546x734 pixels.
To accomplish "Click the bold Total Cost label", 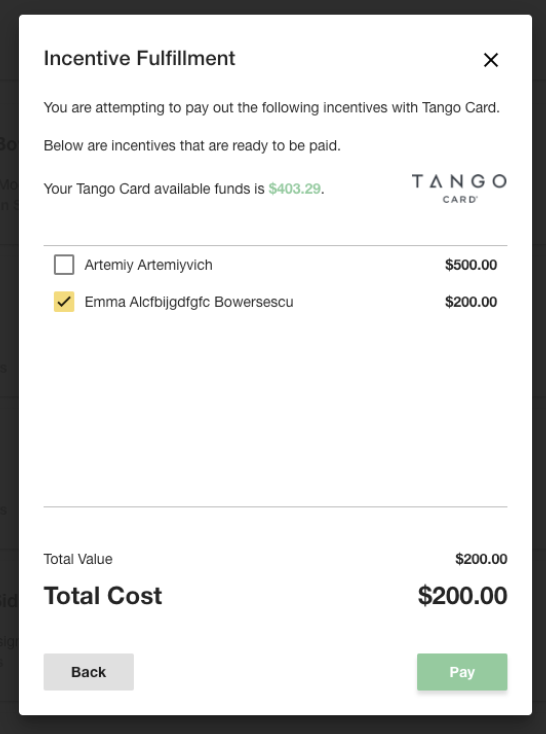I will (x=103, y=596).
